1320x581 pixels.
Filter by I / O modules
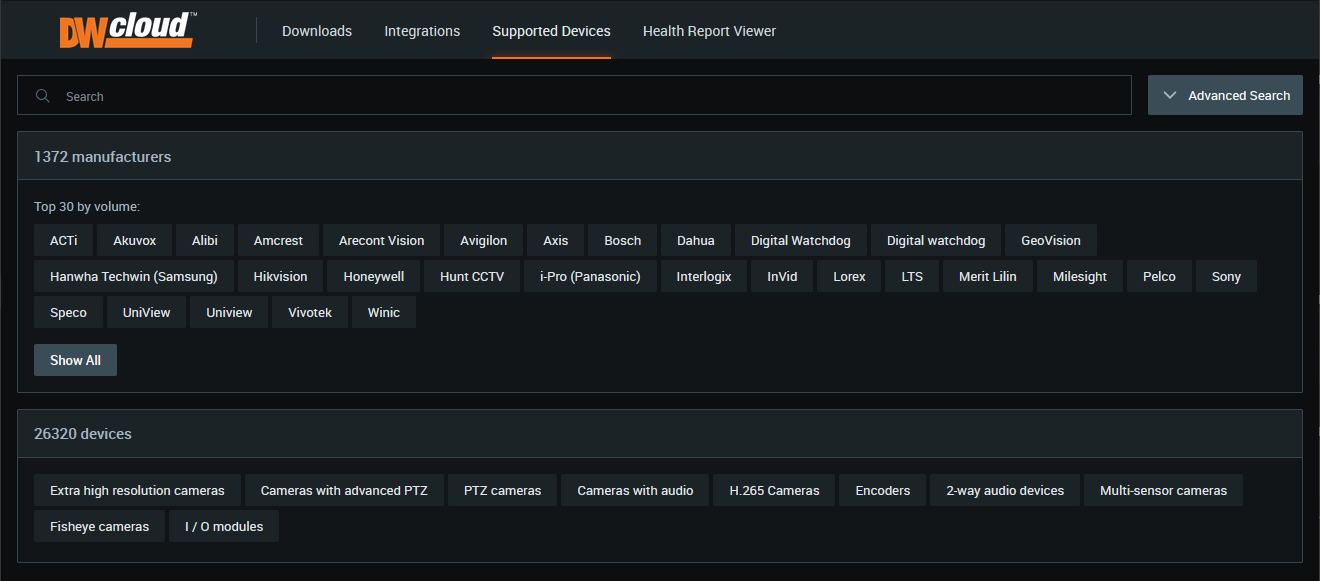point(224,526)
